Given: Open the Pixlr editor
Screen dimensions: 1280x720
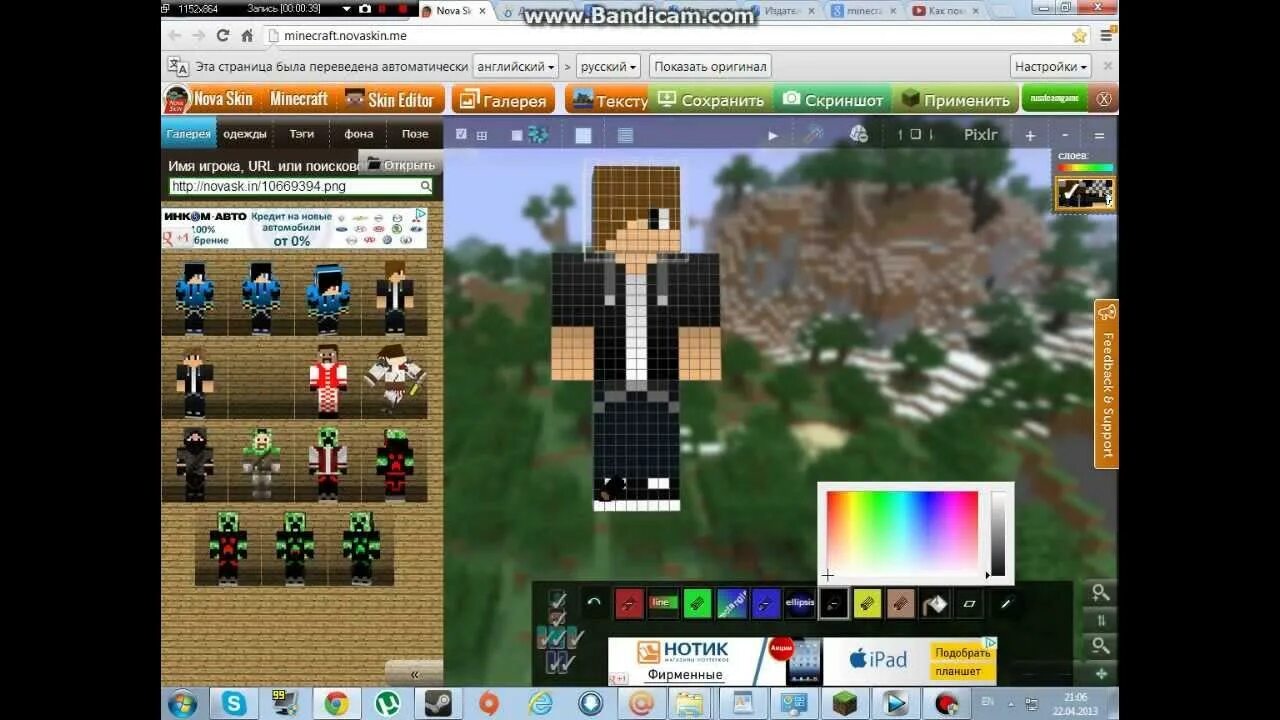Looking at the screenshot, I should pyautogui.click(x=980, y=134).
